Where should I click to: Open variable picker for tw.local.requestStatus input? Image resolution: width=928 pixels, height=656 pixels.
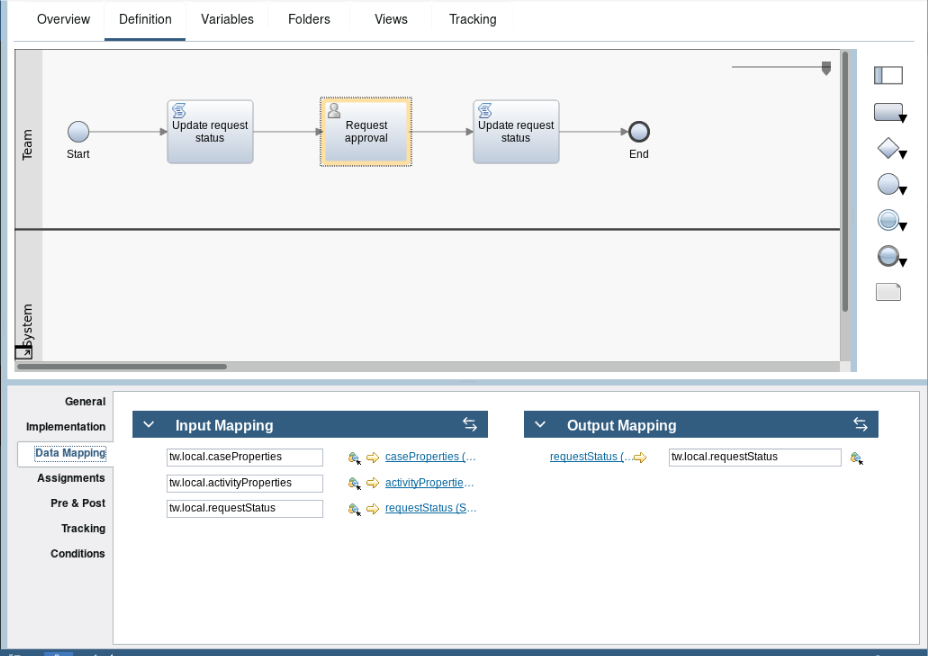point(354,509)
